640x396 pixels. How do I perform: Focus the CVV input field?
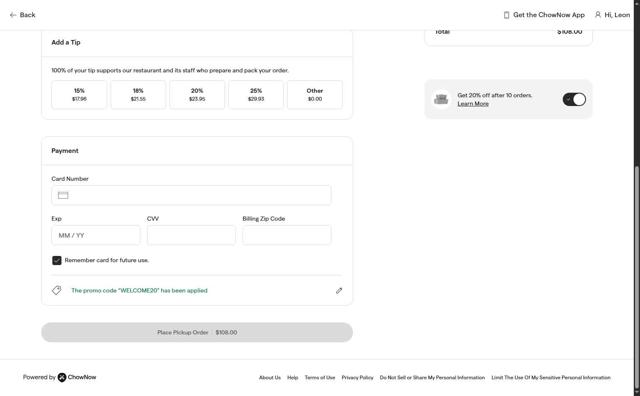[191, 235]
